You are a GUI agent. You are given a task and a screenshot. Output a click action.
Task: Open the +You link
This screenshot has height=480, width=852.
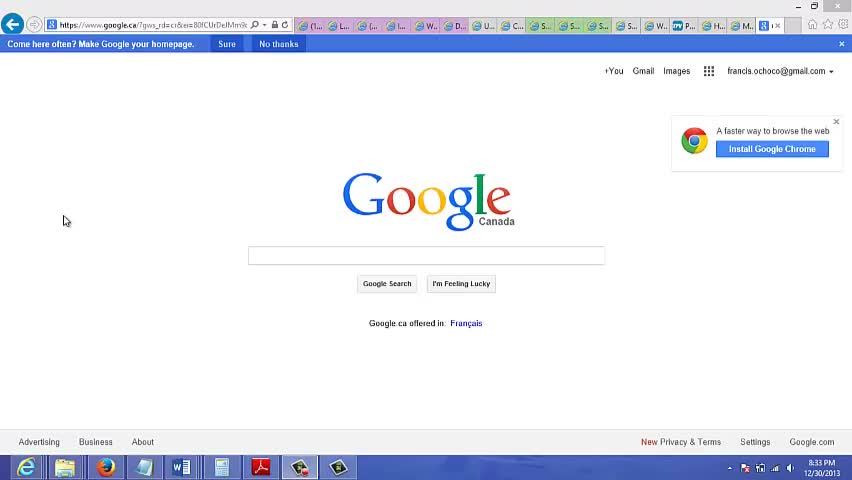pyautogui.click(x=614, y=71)
